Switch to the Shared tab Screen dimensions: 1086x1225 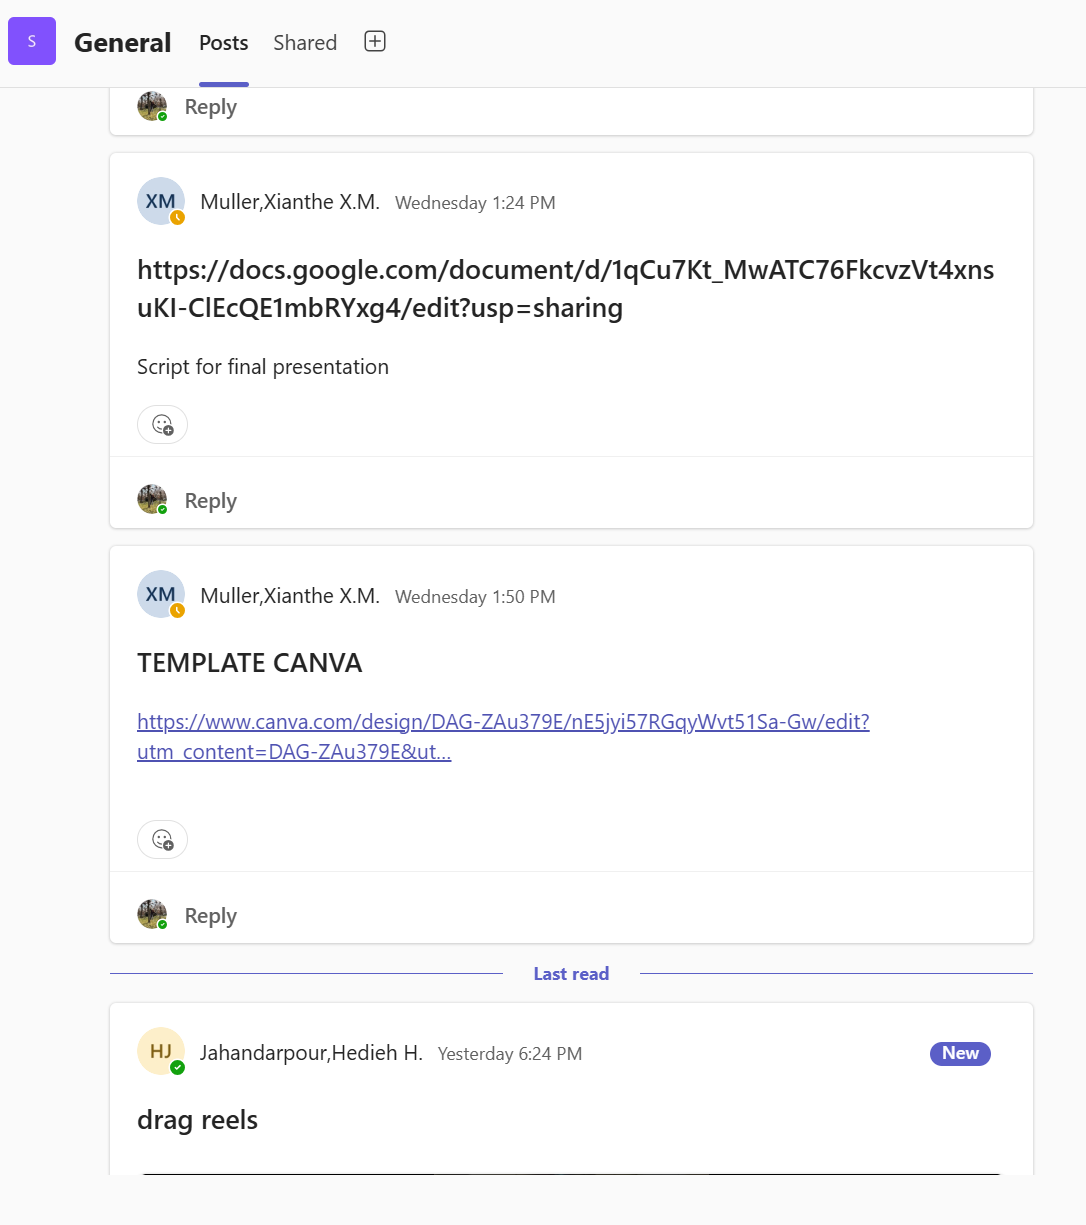(x=304, y=43)
